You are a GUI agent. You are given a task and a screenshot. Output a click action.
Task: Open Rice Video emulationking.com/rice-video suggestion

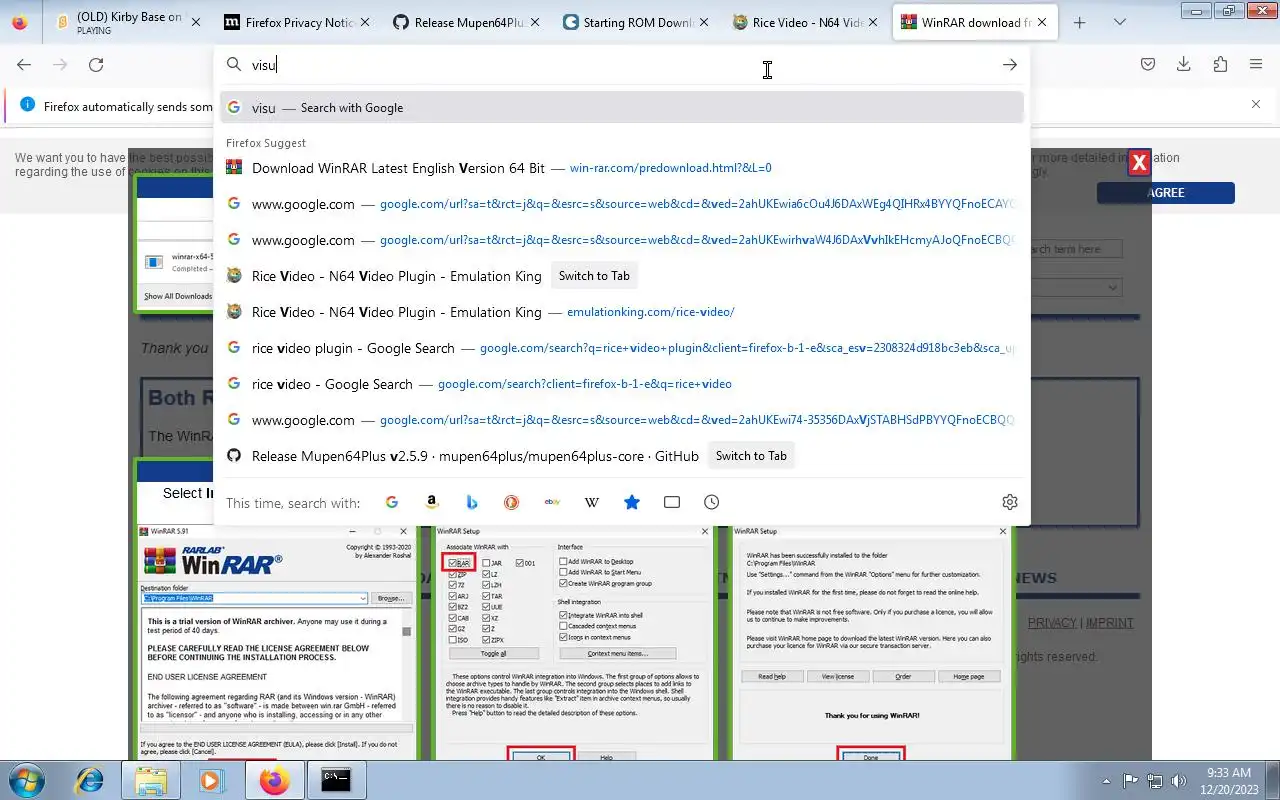point(622,312)
